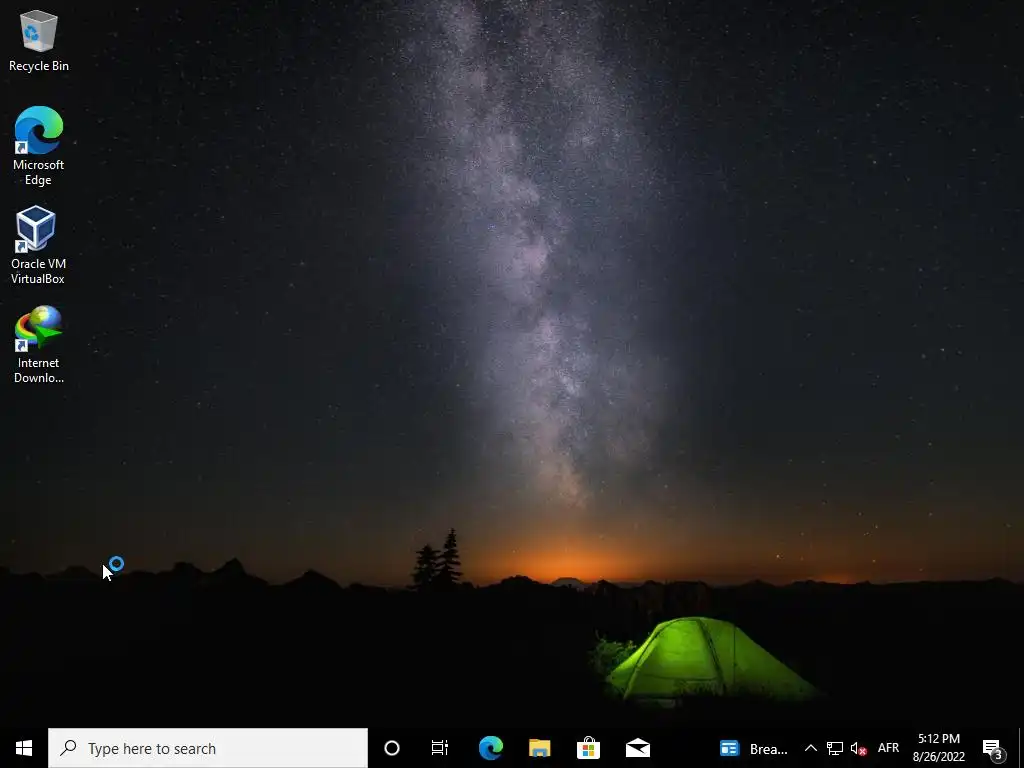Screen dimensions: 1024x768
Task: Open Action Center notifications icon
Action: (x=993, y=748)
